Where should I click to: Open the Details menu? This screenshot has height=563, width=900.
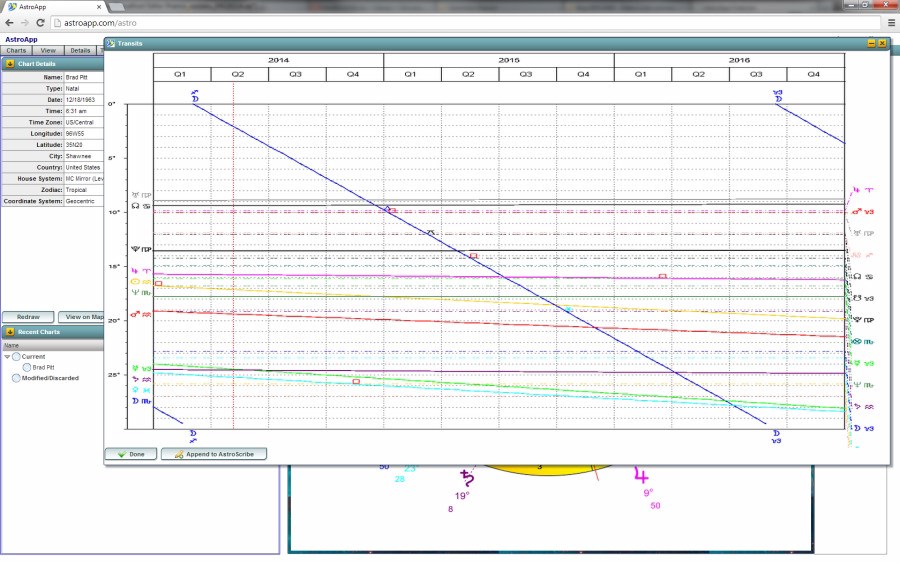pyautogui.click(x=80, y=50)
